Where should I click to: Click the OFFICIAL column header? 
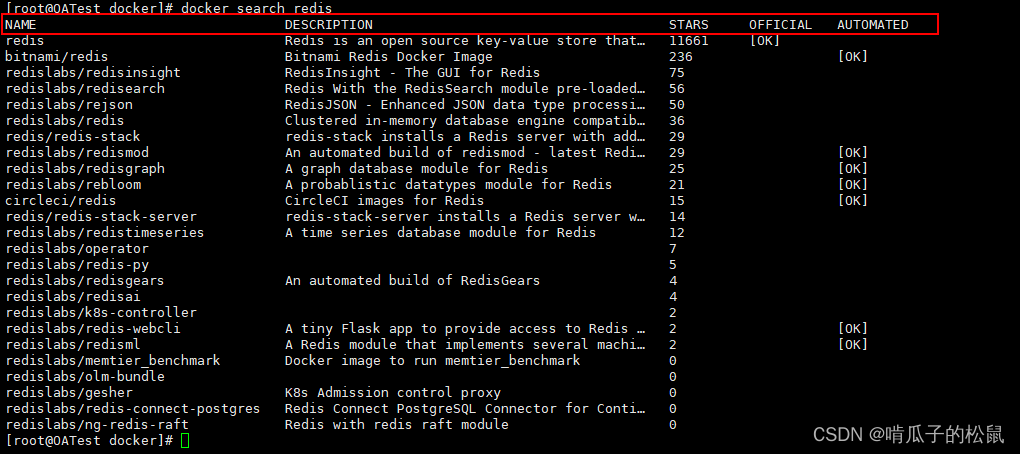(x=781, y=25)
